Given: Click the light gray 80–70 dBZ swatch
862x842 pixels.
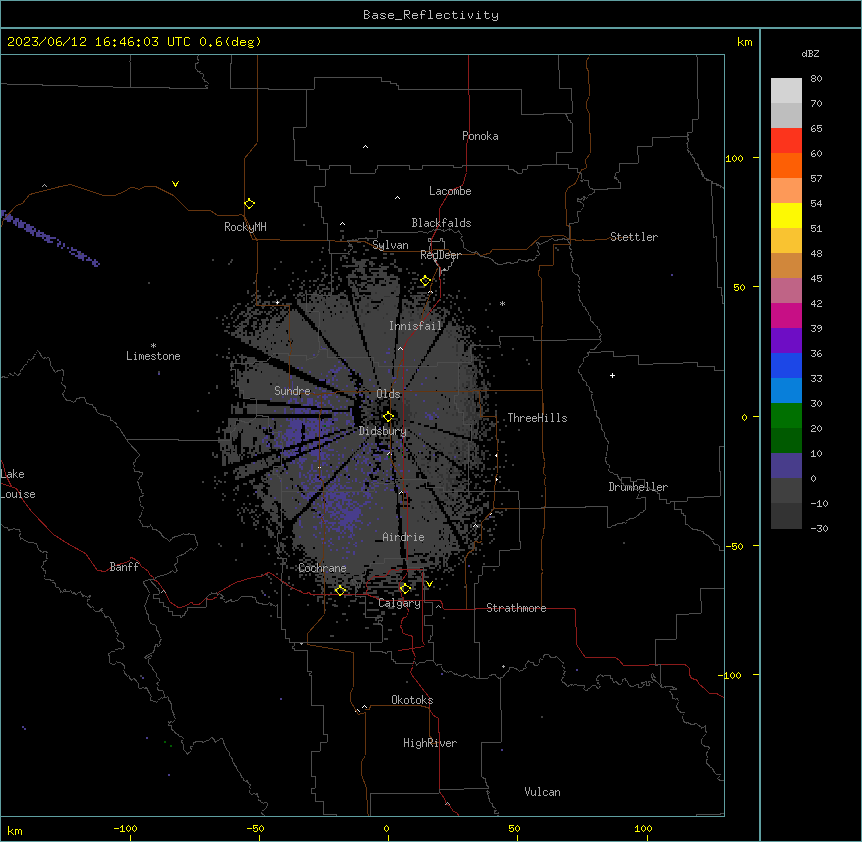Looking at the screenshot, I should [786, 91].
